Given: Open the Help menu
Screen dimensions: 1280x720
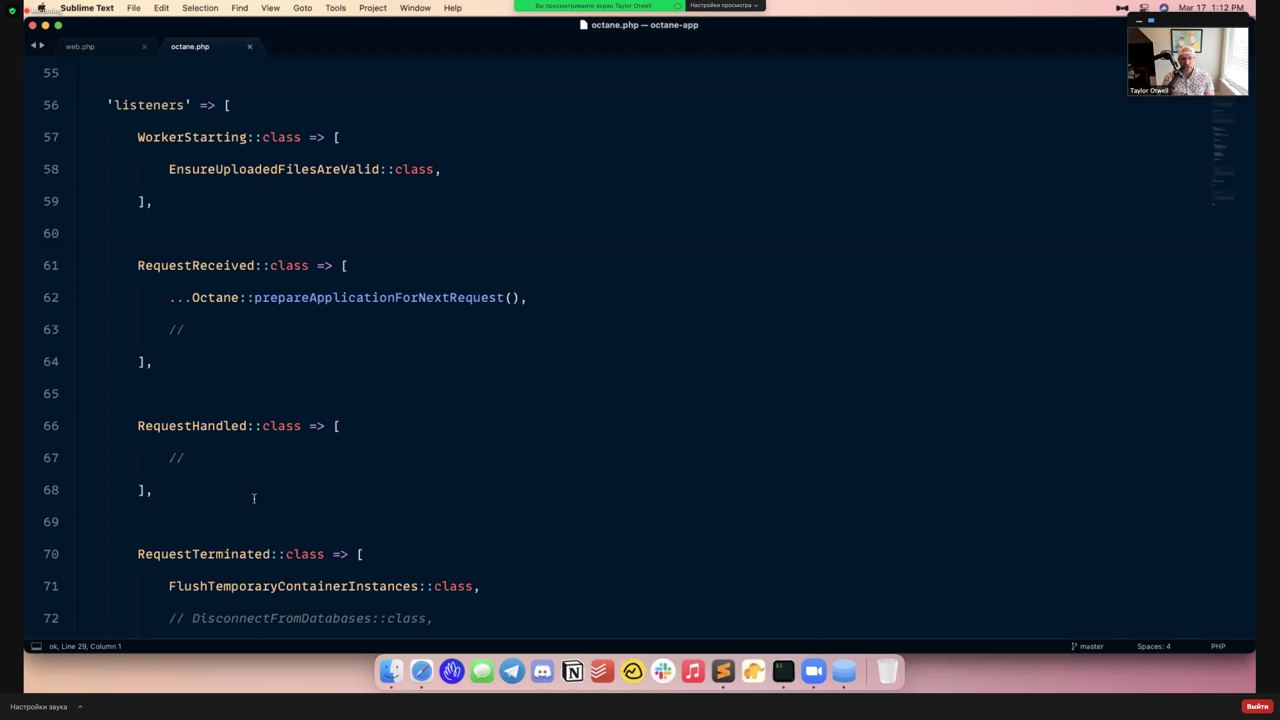Looking at the screenshot, I should [453, 8].
